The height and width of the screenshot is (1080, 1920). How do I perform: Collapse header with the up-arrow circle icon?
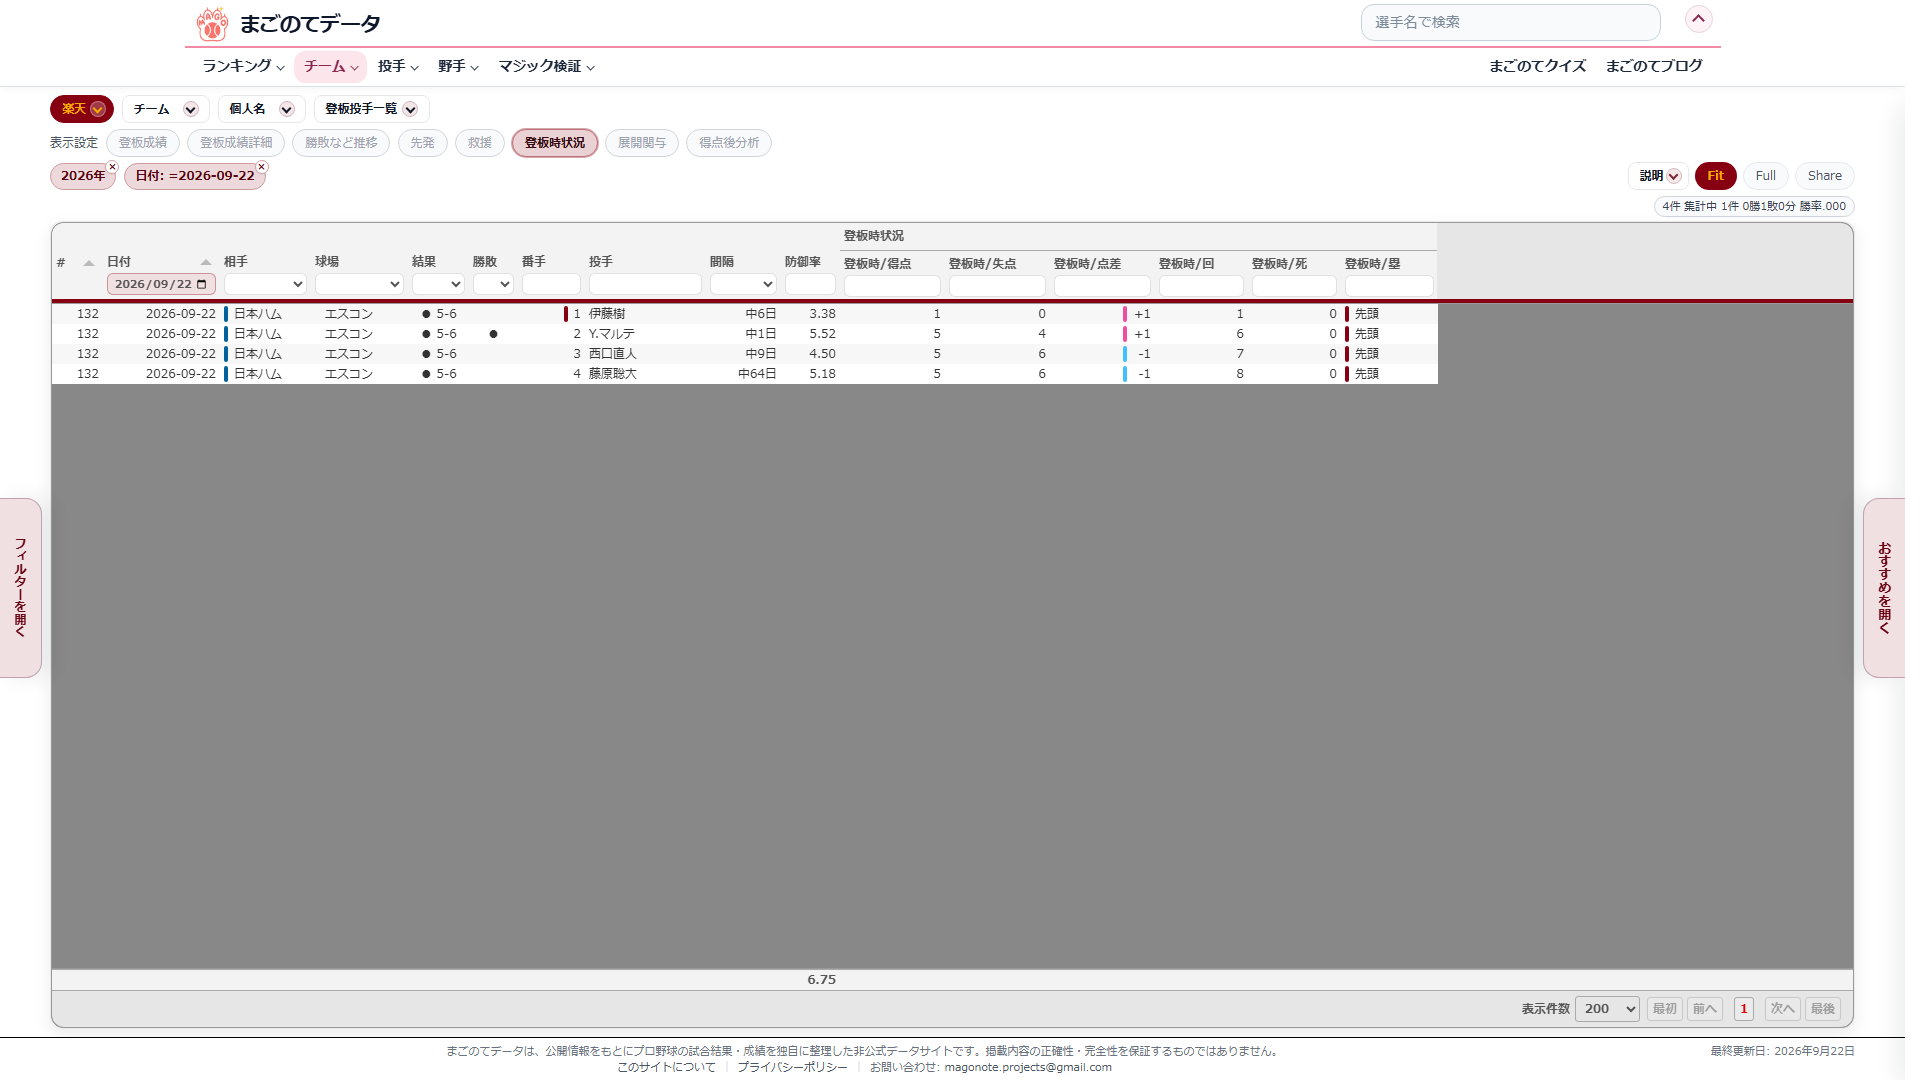point(1698,19)
